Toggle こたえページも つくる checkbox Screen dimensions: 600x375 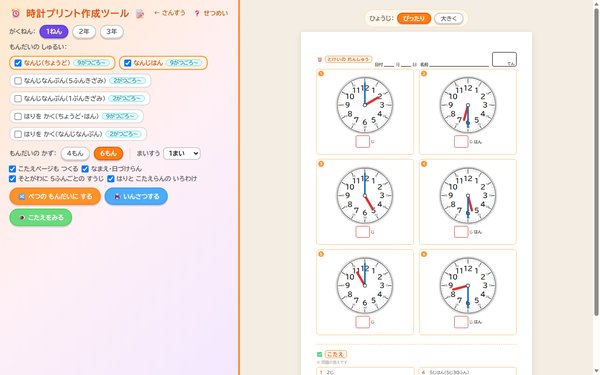12,169
